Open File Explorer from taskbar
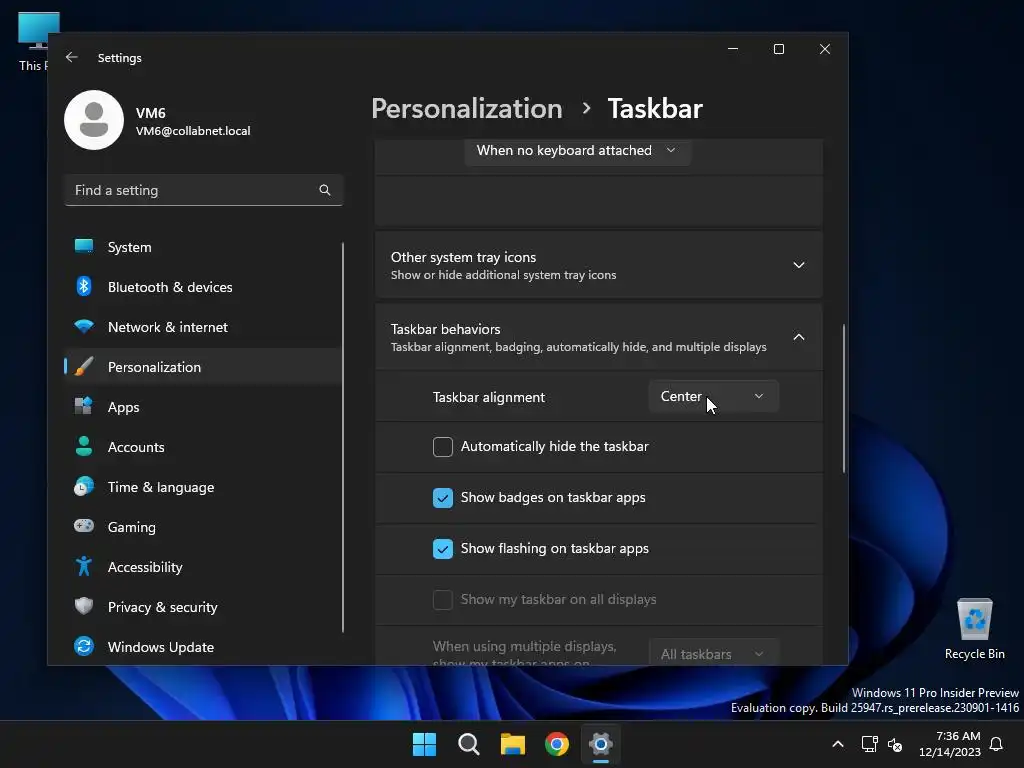This screenshot has width=1024, height=768. click(513, 744)
